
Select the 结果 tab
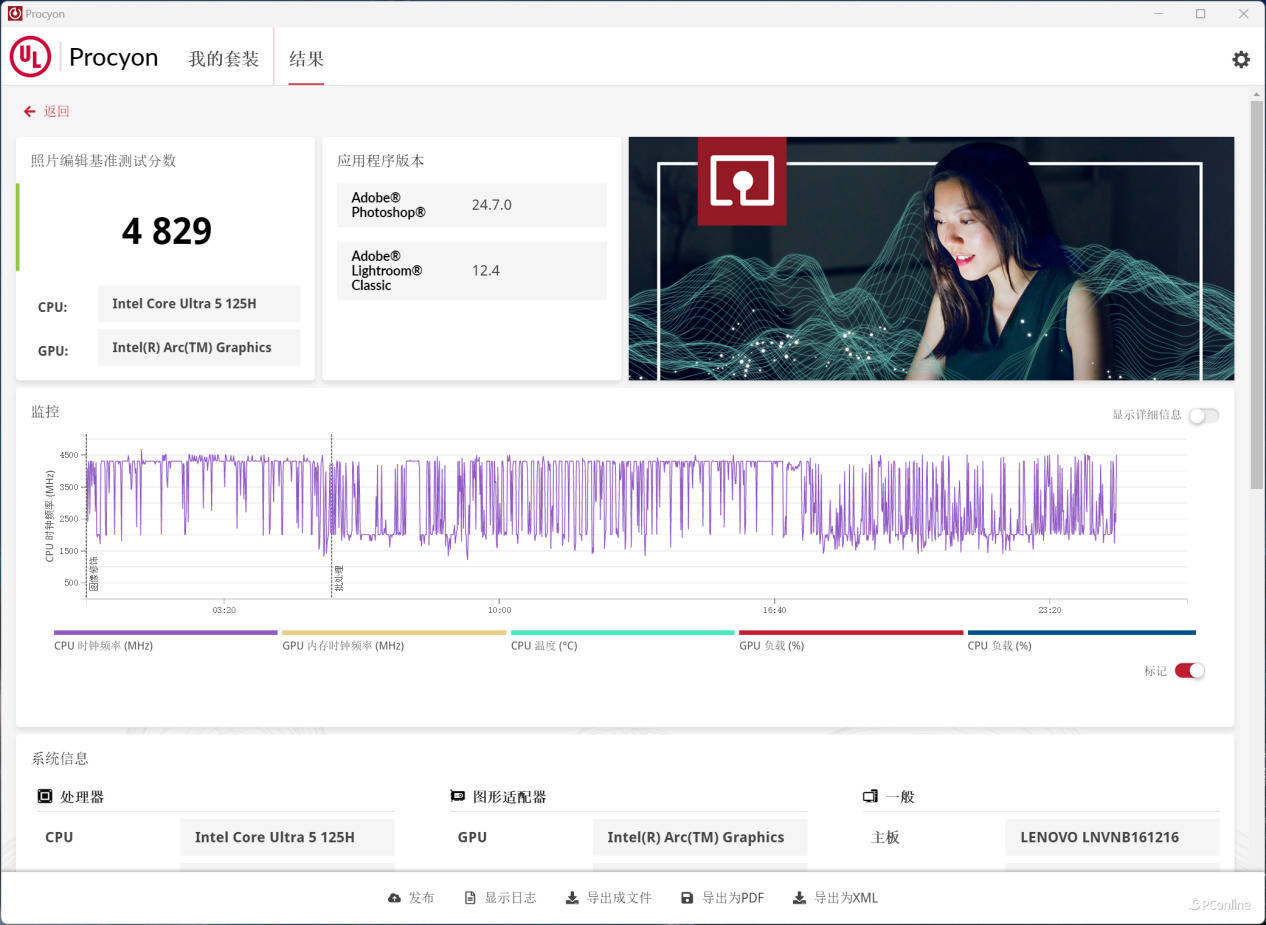[x=306, y=59]
